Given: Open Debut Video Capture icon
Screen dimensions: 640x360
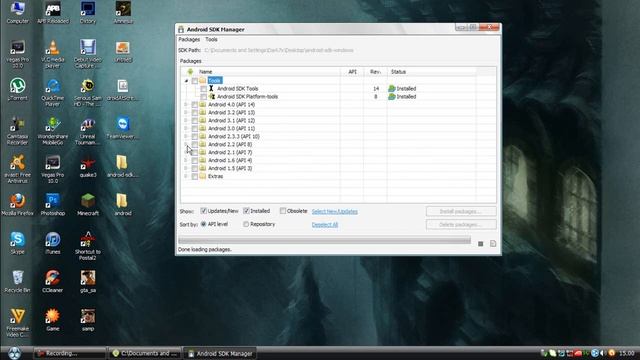Looking at the screenshot, I should [x=88, y=53].
